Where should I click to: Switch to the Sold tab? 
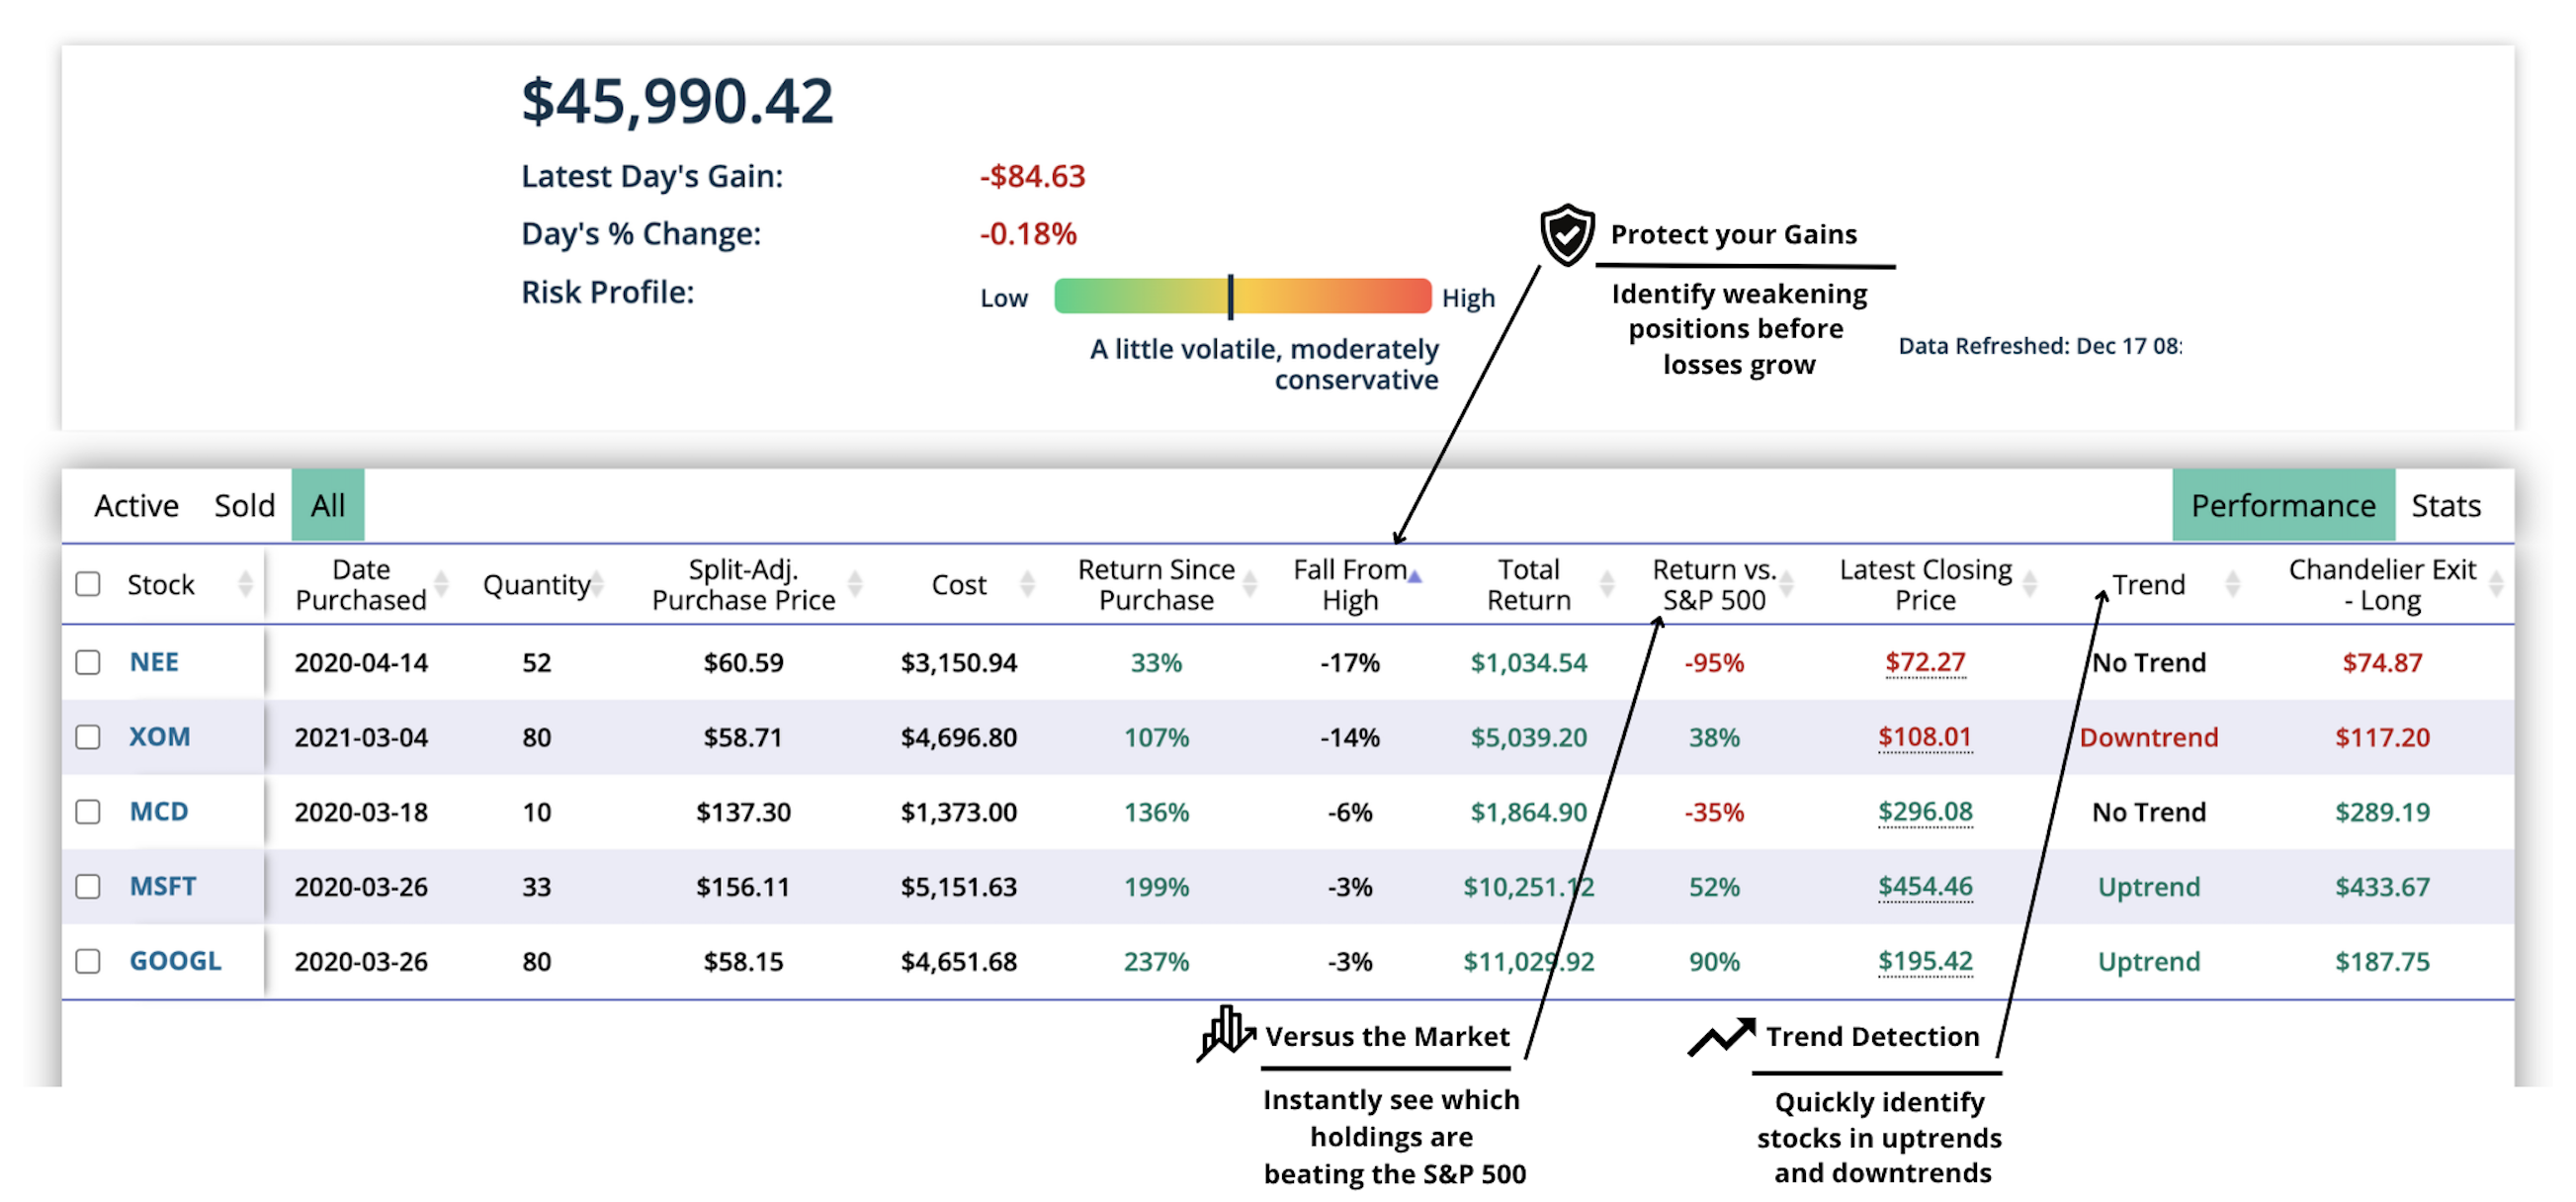coord(244,506)
